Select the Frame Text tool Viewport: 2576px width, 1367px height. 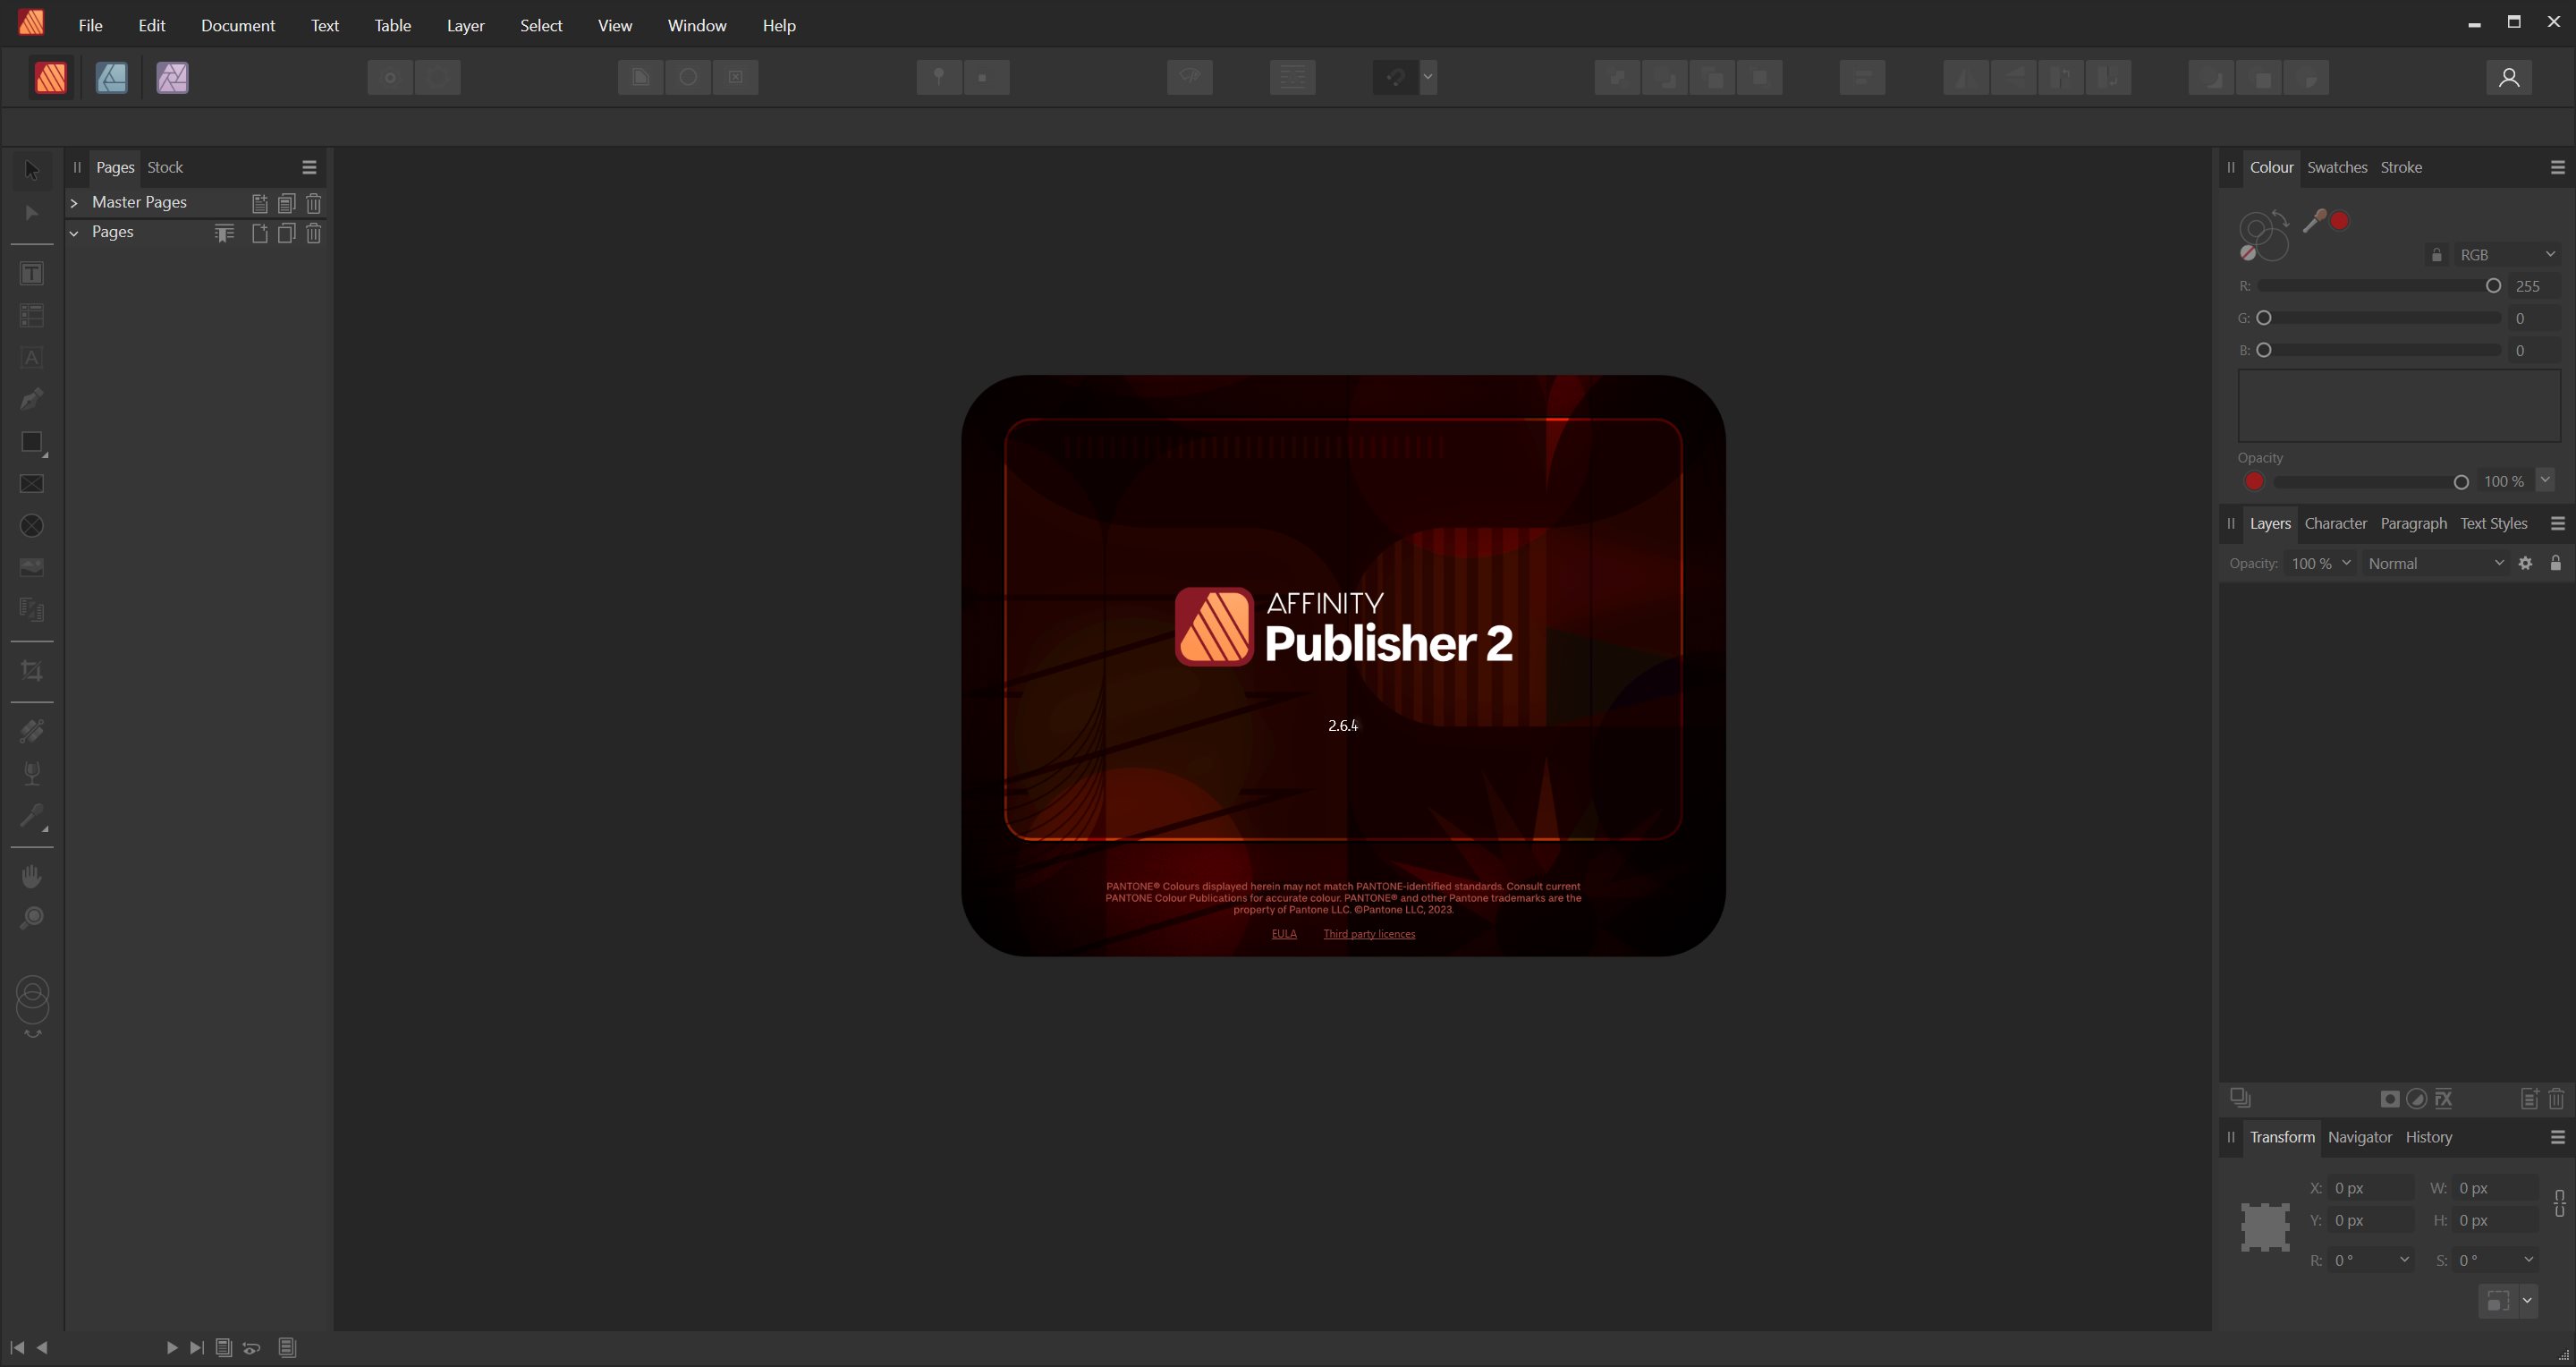coord(32,274)
